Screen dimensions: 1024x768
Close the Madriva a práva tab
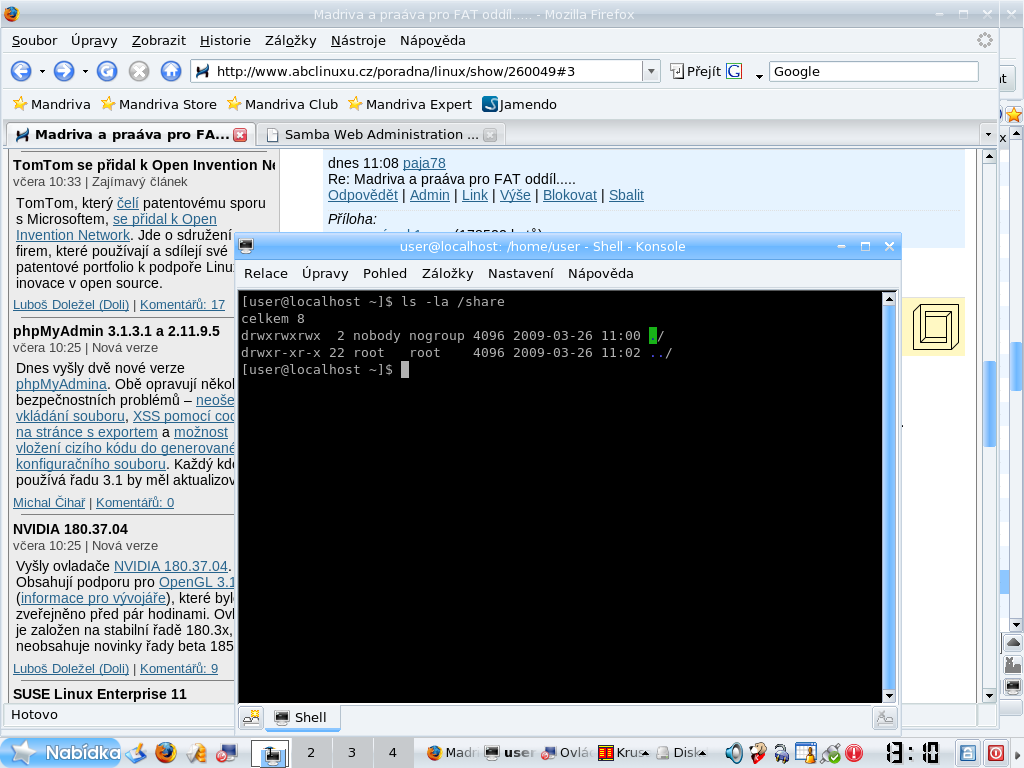240,135
